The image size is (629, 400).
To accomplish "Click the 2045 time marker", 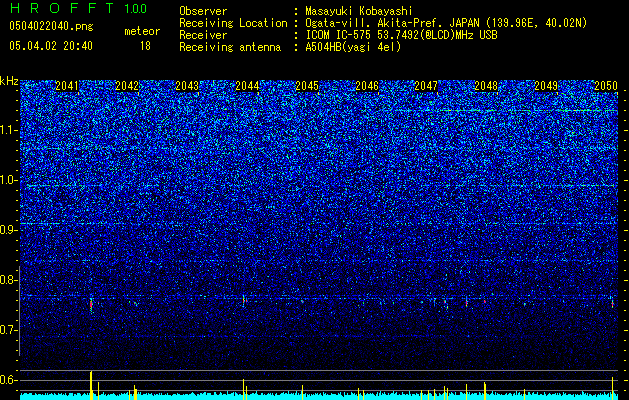I will [x=307, y=86].
